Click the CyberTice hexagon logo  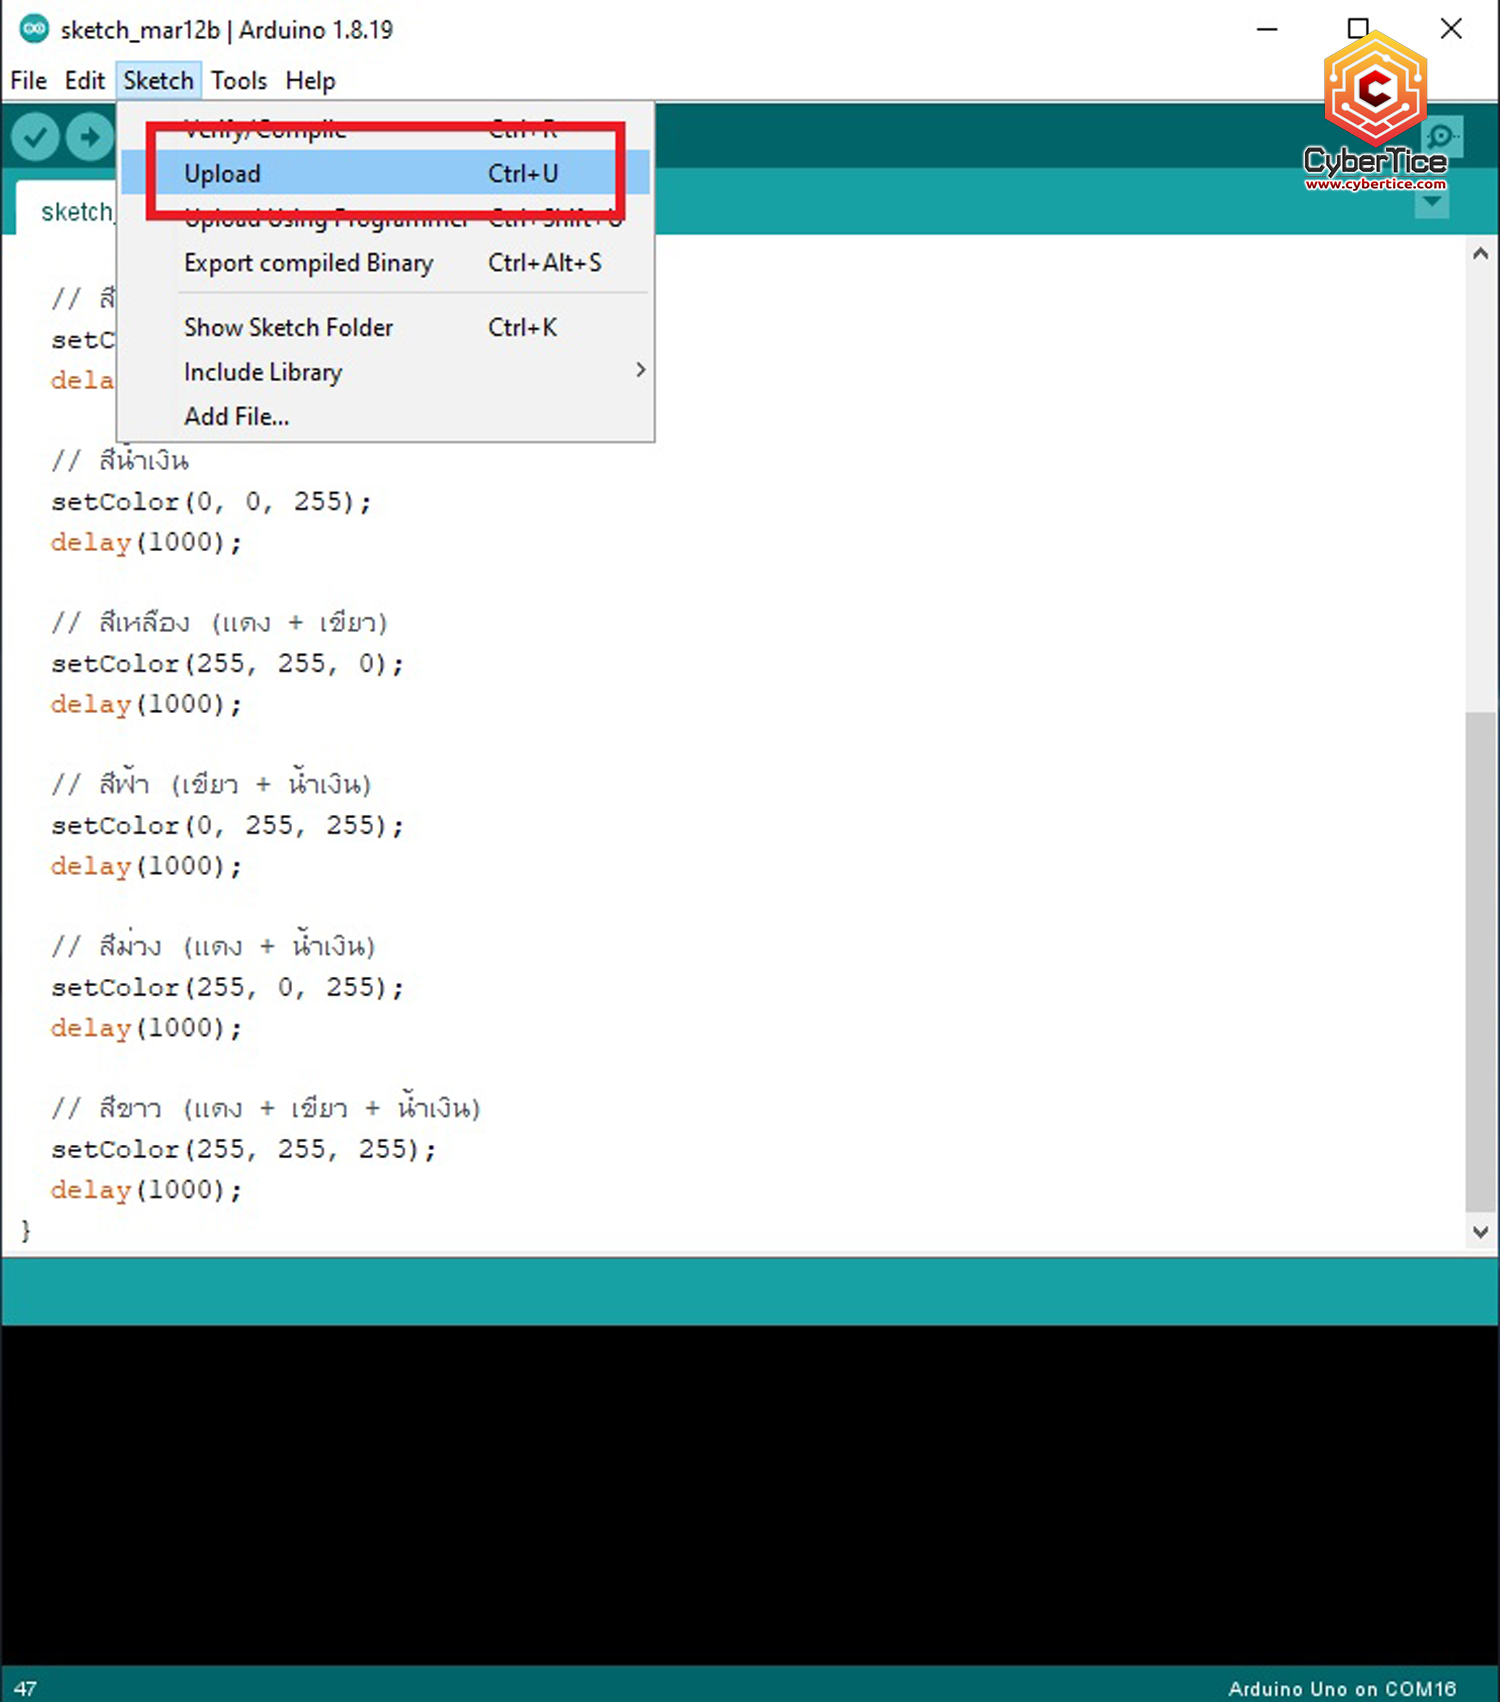coord(1375,90)
